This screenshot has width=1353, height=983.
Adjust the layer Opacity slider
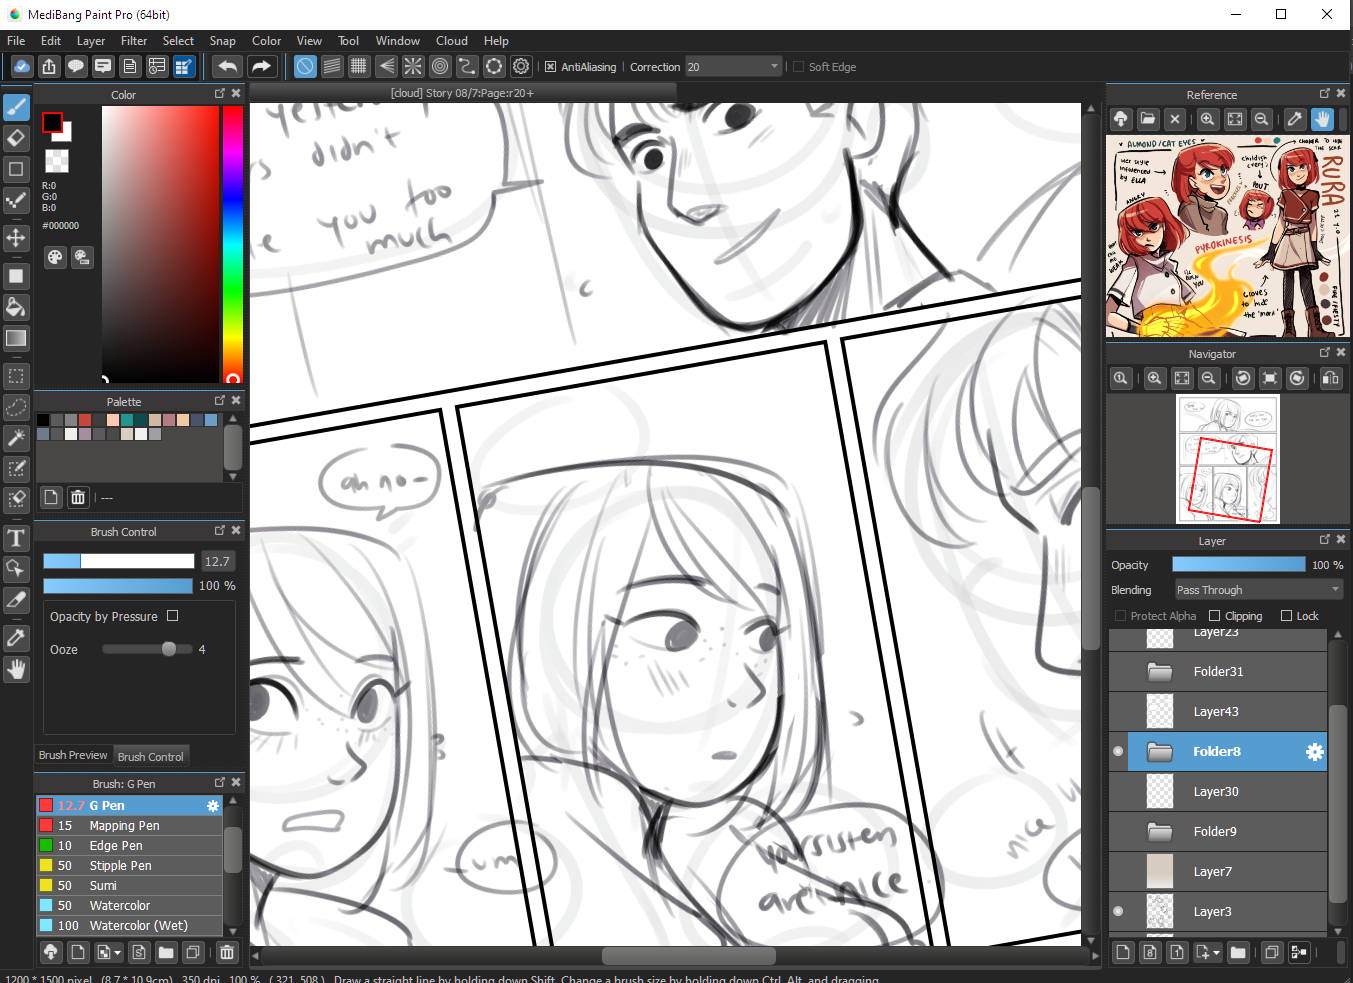pyautogui.click(x=1238, y=565)
